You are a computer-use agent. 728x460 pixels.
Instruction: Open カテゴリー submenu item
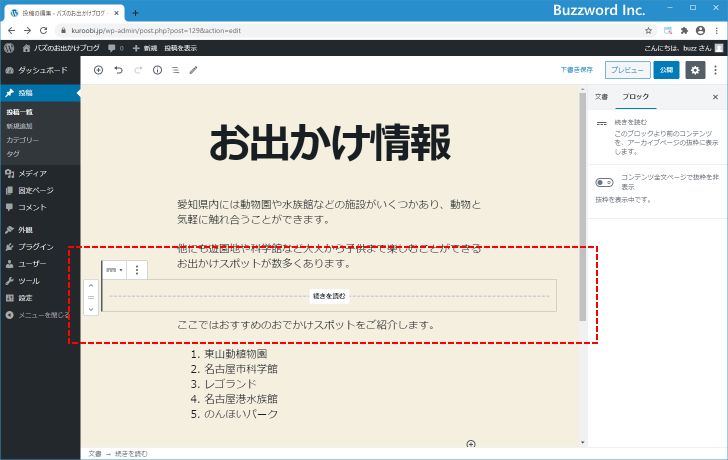(22, 140)
